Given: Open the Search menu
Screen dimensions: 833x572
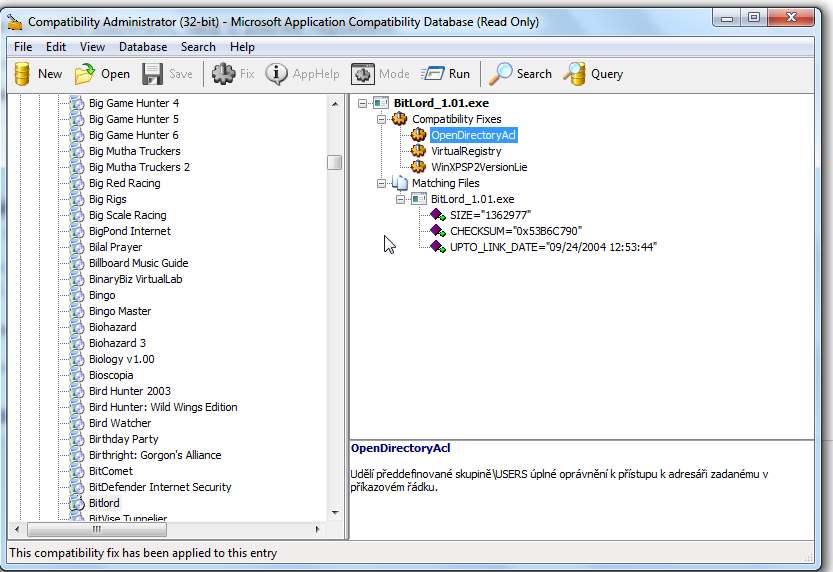Looking at the screenshot, I should click(x=198, y=47).
